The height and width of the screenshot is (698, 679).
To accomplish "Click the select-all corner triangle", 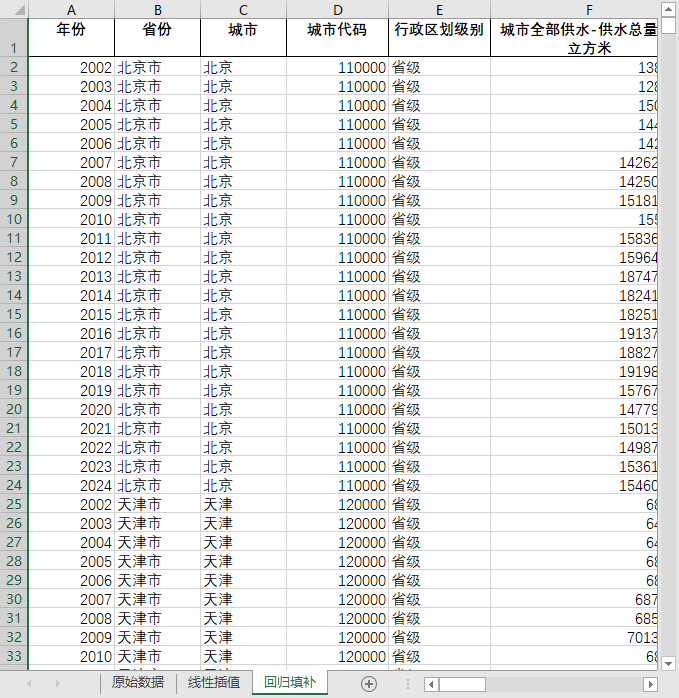I will point(19,9).
